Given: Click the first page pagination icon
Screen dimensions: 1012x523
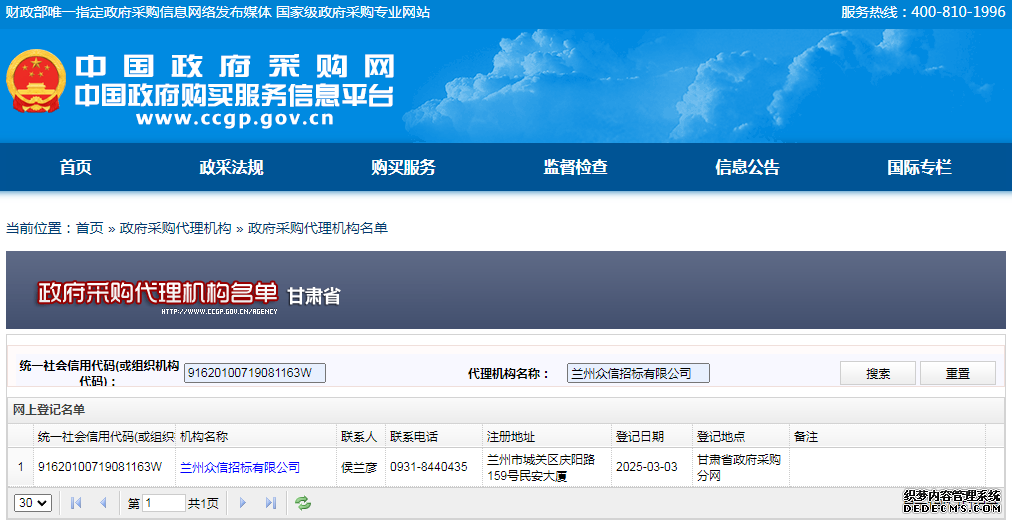Looking at the screenshot, I should tap(76, 503).
